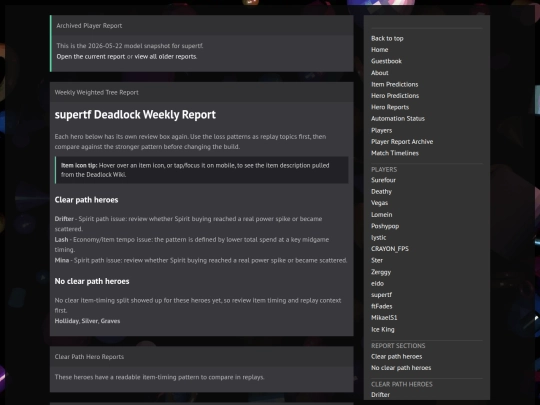
Task: Select player Poshypop
Action: 385,226
